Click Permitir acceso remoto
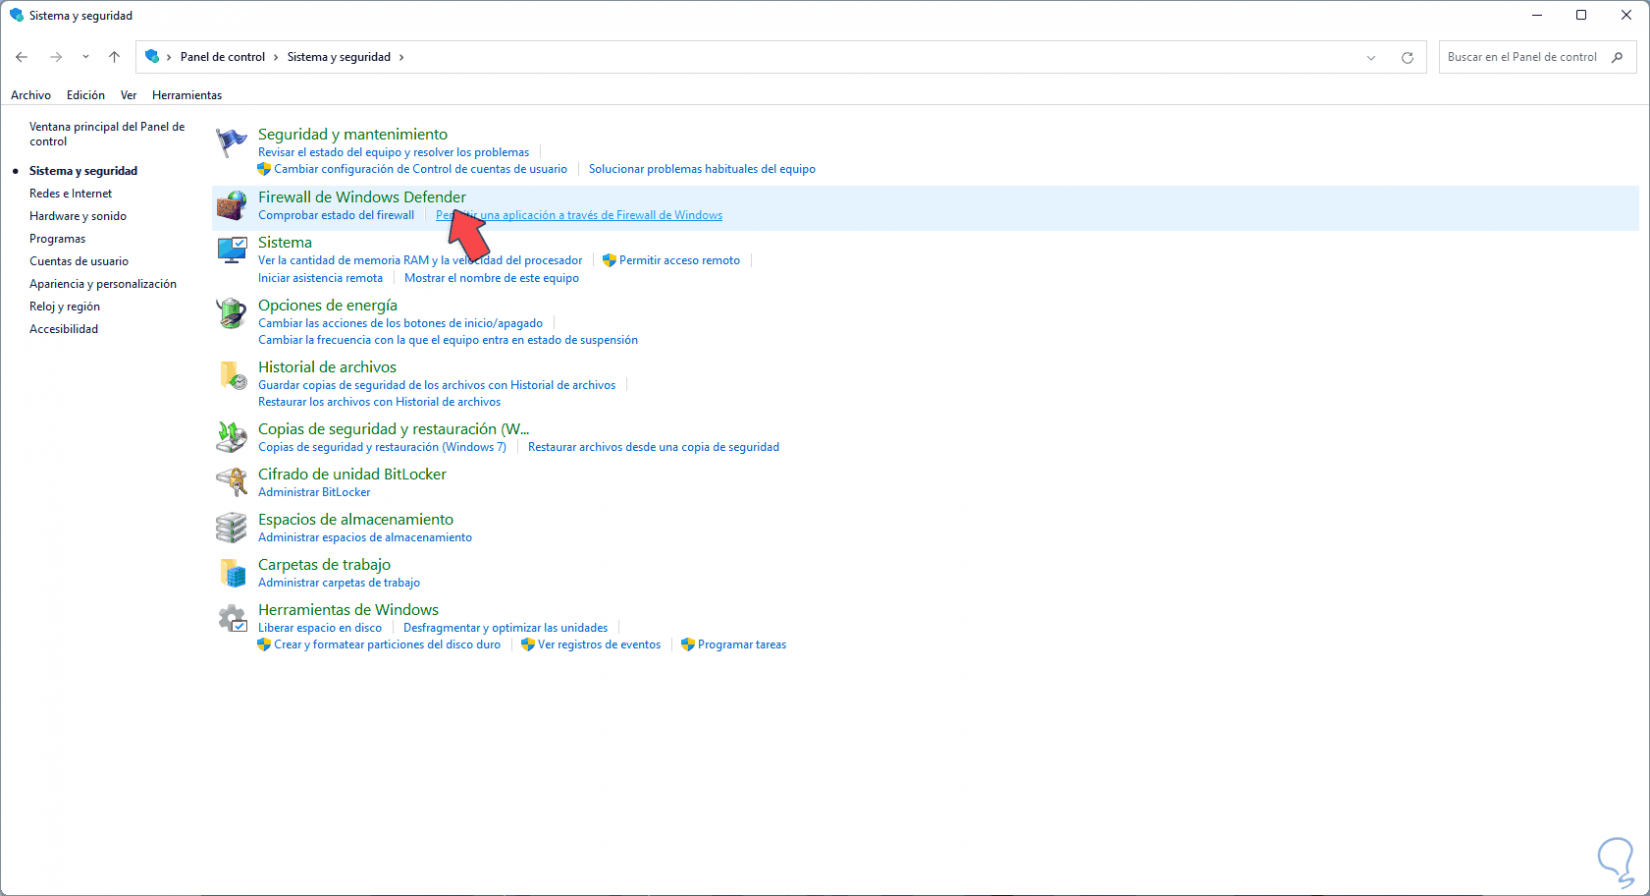Image resolution: width=1650 pixels, height=896 pixels. click(680, 260)
